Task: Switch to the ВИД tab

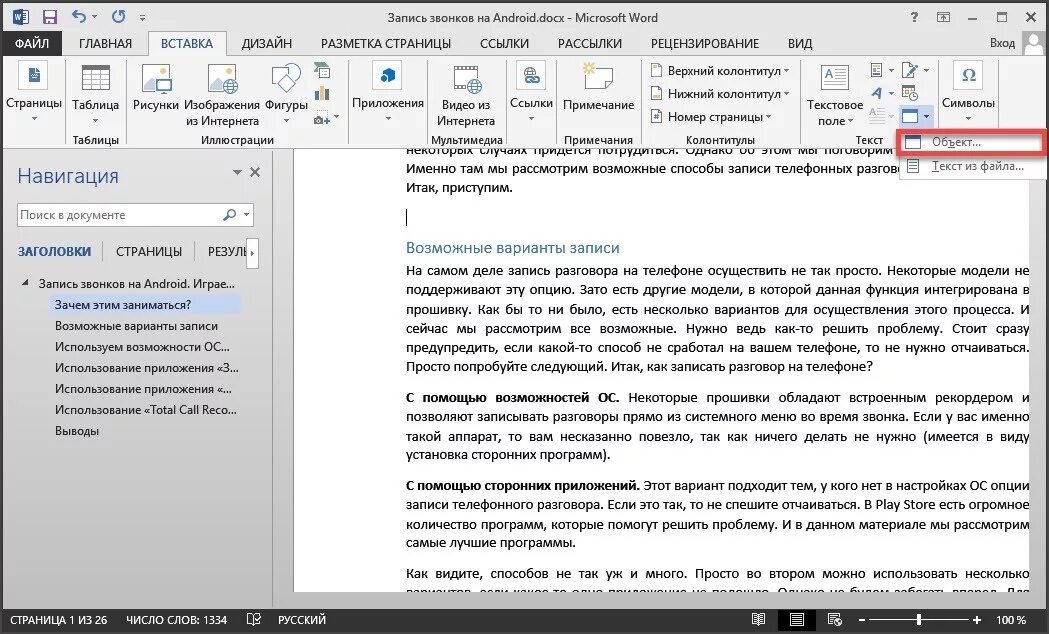Action: 800,43
